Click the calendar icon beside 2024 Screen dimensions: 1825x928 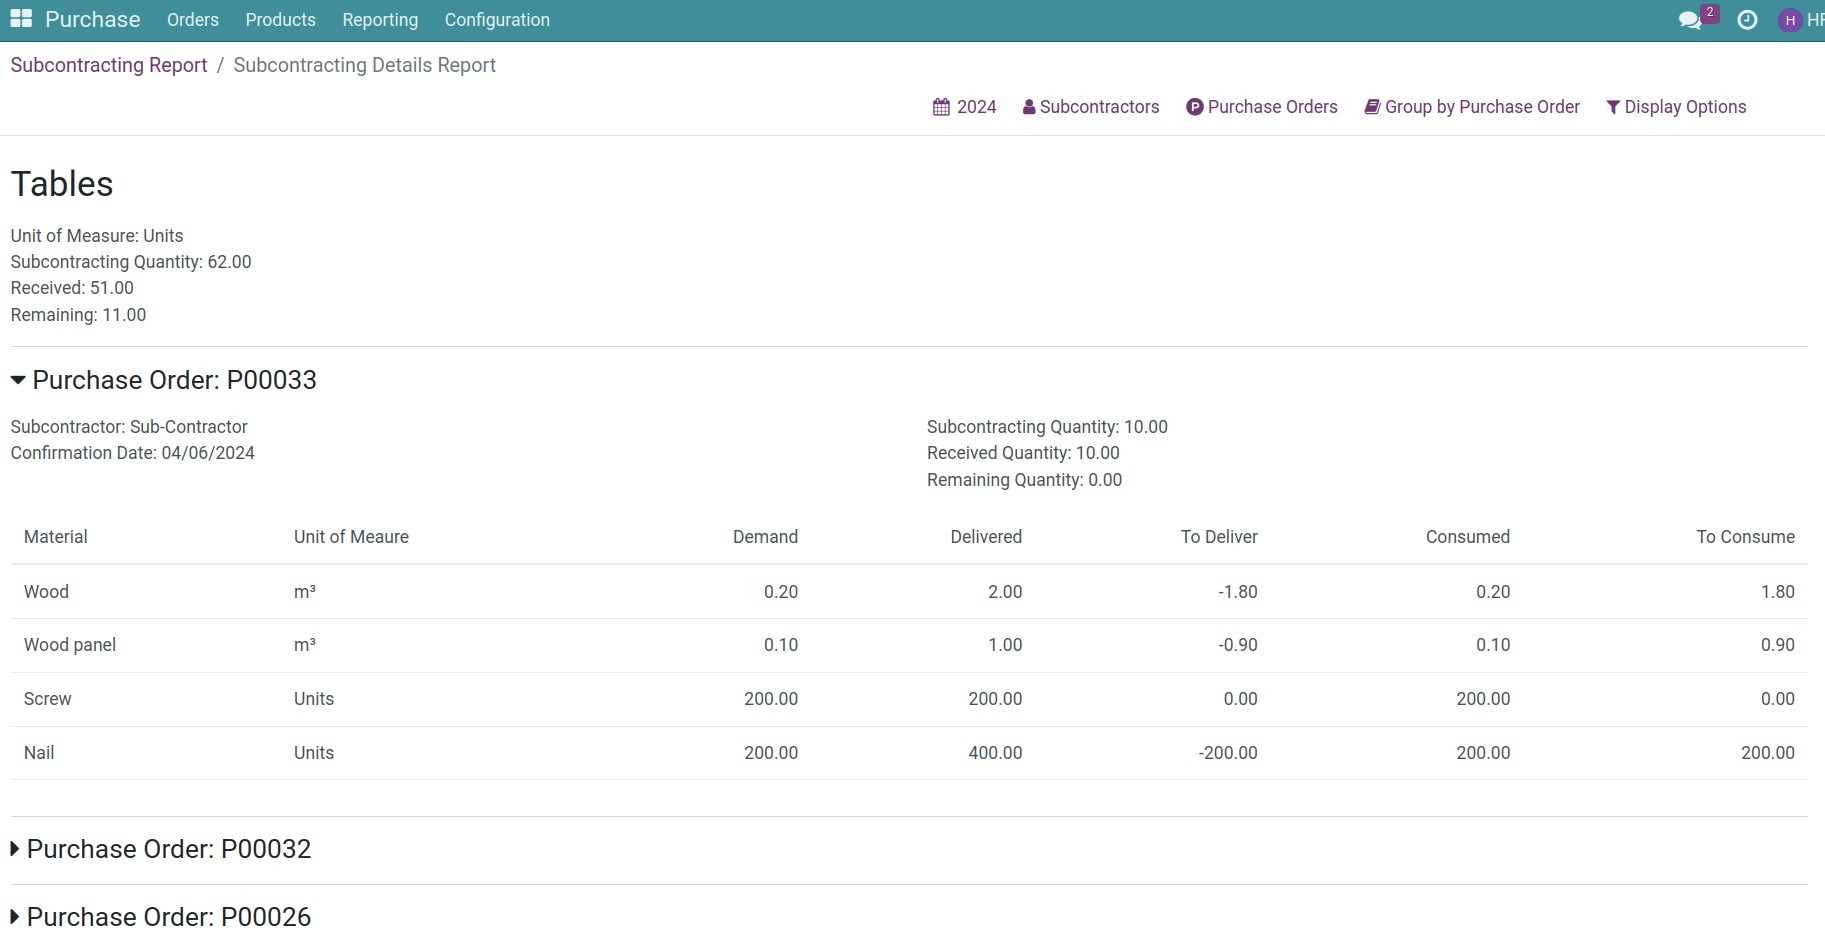pos(941,107)
